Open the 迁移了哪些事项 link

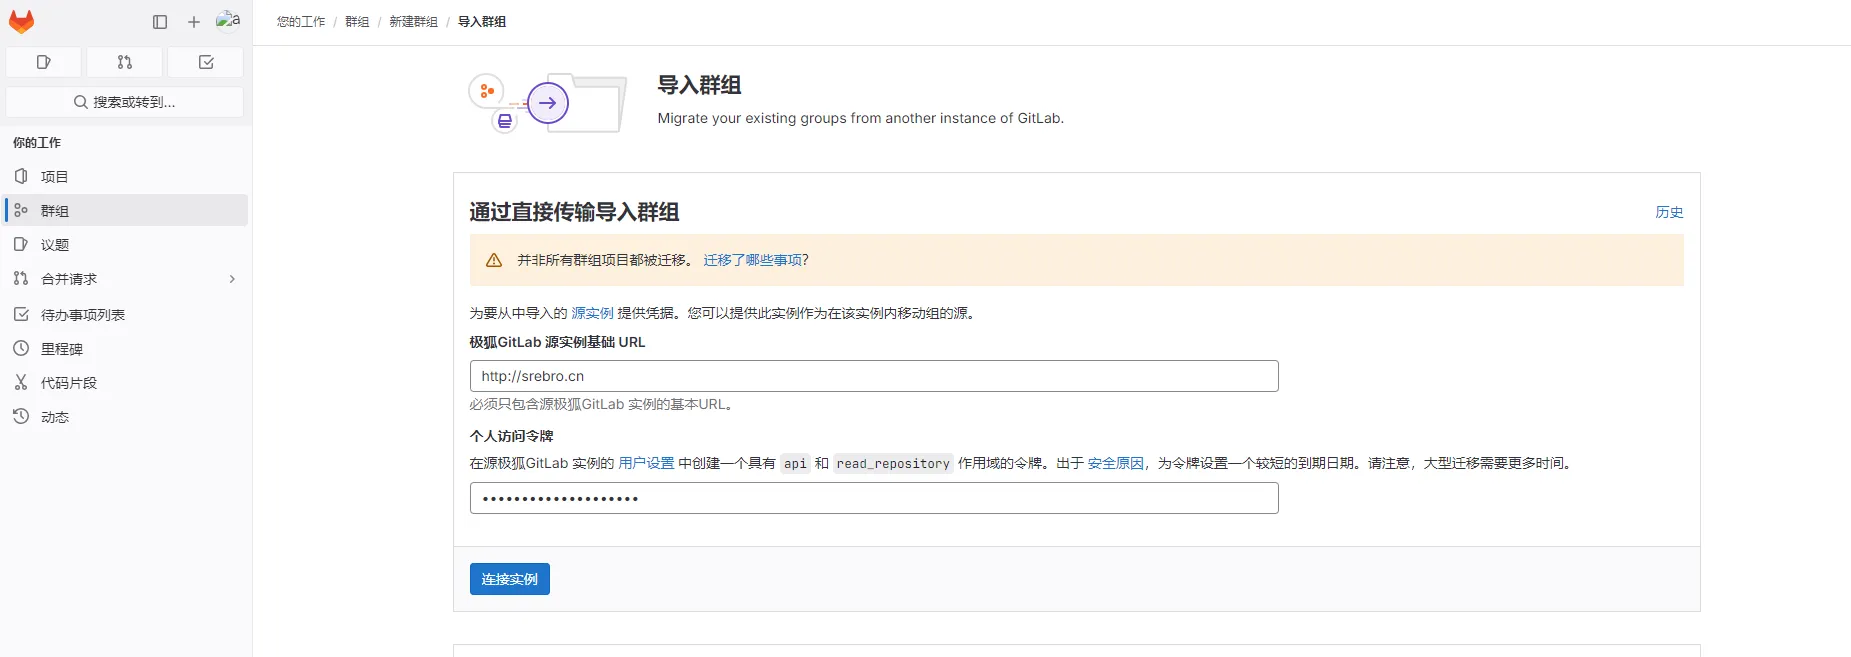click(x=752, y=260)
